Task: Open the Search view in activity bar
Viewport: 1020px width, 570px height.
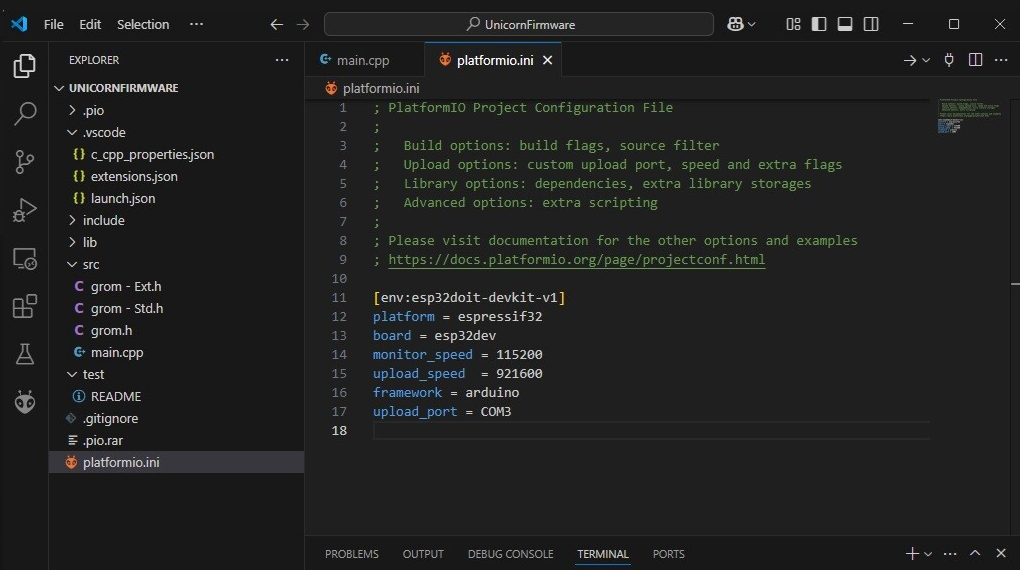Action: click(25, 113)
